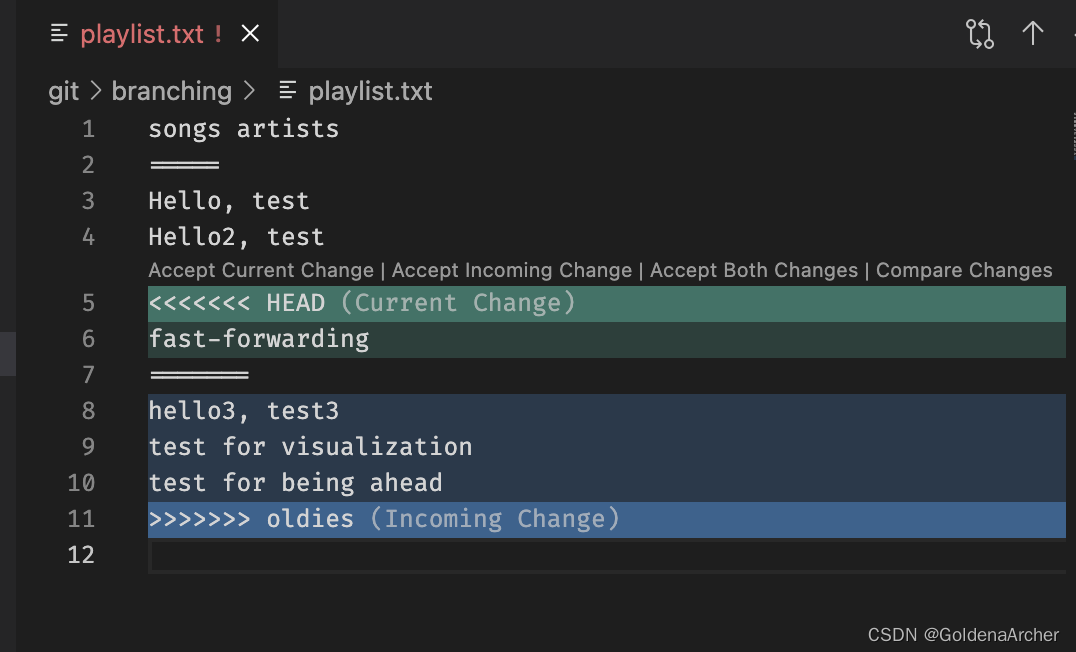The width and height of the screenshot is (1076, 652).
Task: Open the playlist.txt breadcrumb dropdown
Action: pos(370,91)
